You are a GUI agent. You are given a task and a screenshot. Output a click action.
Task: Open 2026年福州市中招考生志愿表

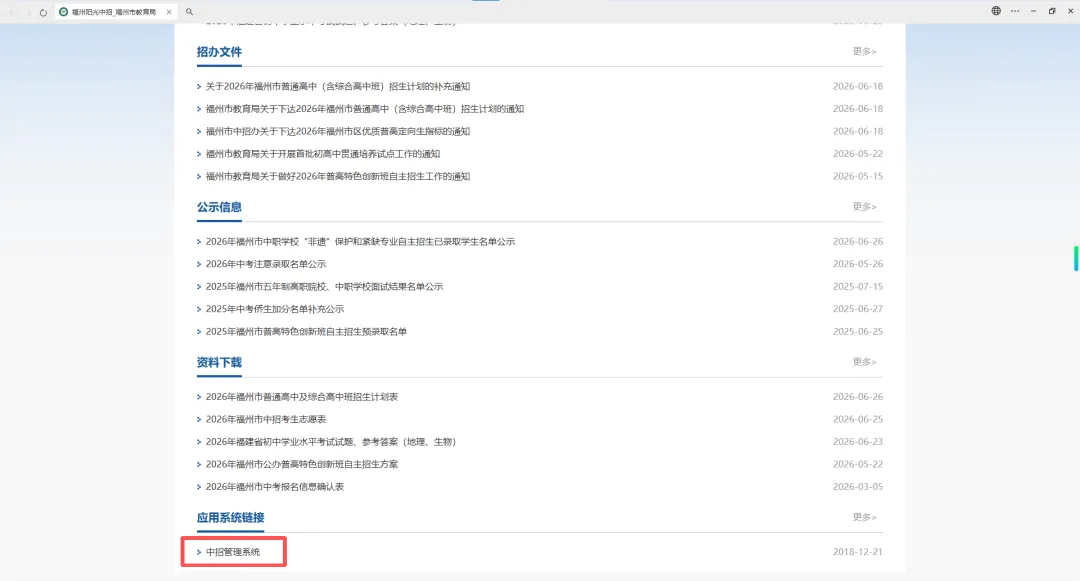(x=266, y=419)
